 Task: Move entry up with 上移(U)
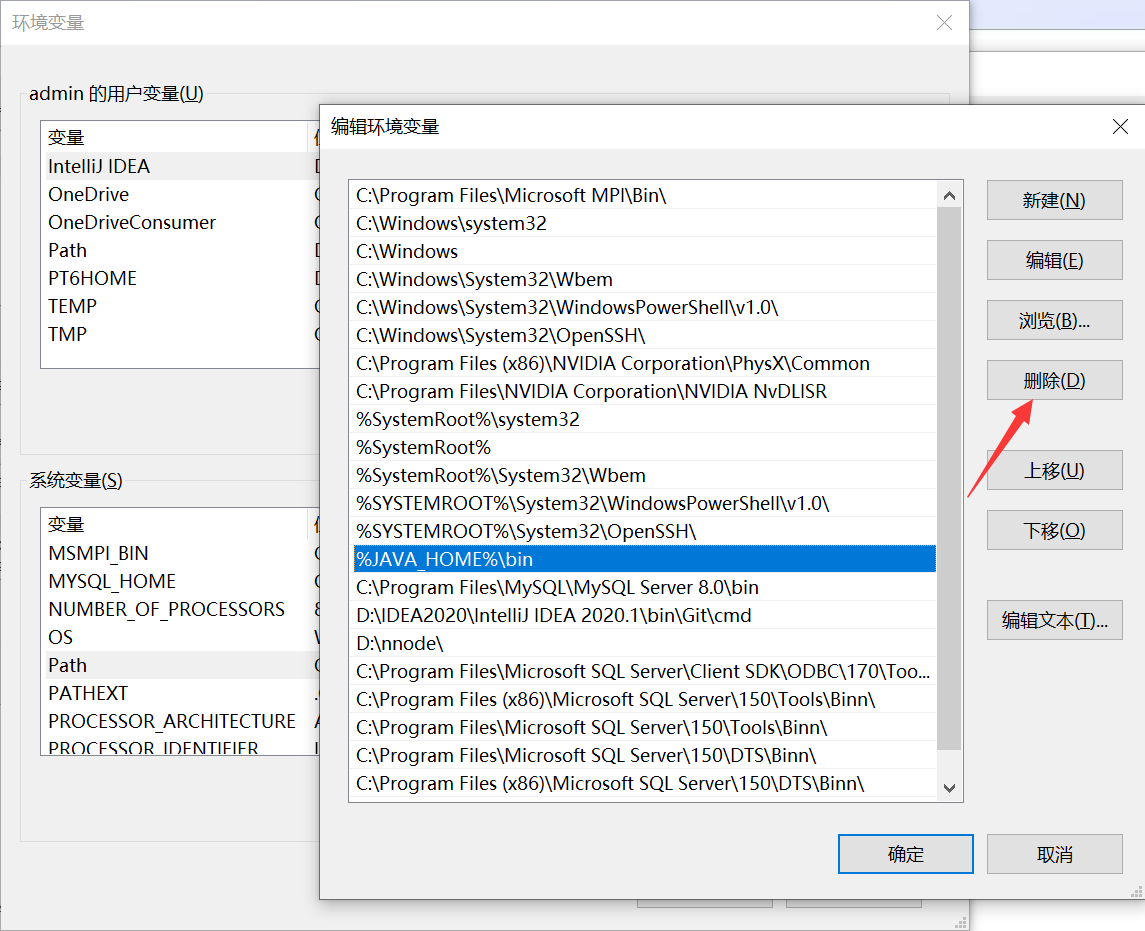click(1054, 470)
